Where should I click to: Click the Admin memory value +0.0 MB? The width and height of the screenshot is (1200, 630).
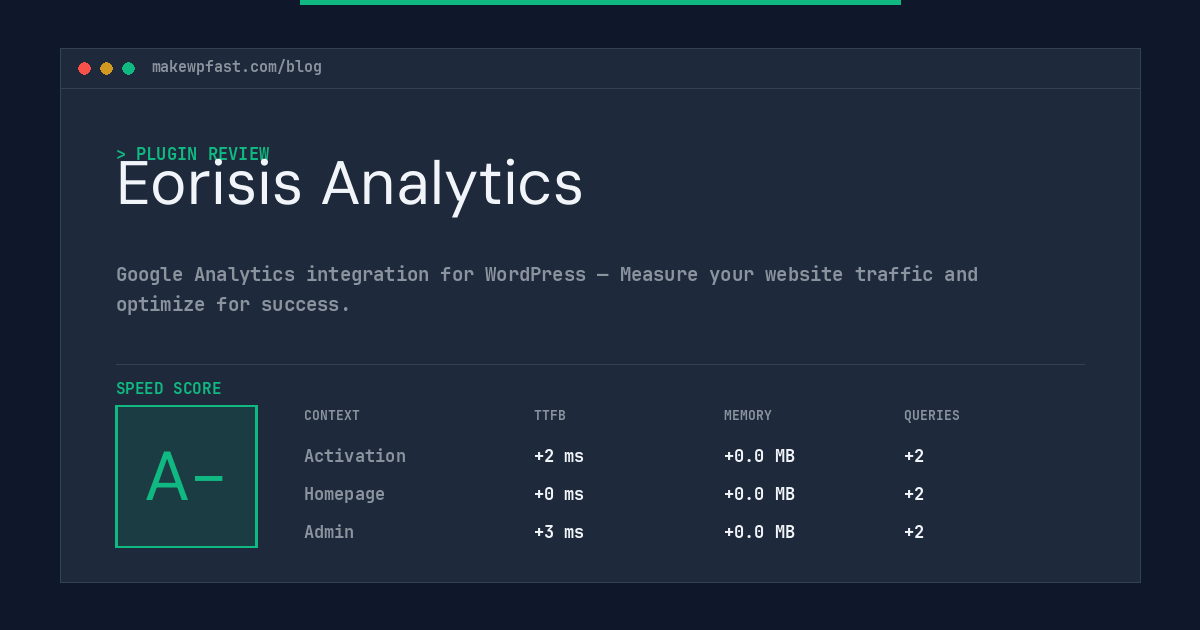click(x=759, y=532)
